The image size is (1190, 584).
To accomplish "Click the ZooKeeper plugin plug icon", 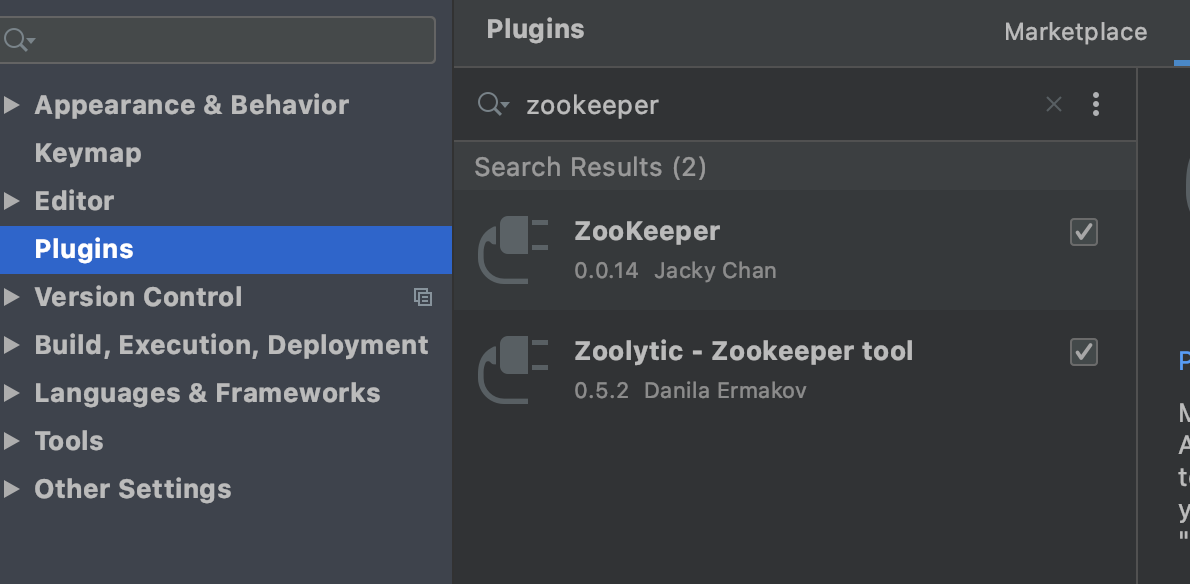I will pos(514,250).
